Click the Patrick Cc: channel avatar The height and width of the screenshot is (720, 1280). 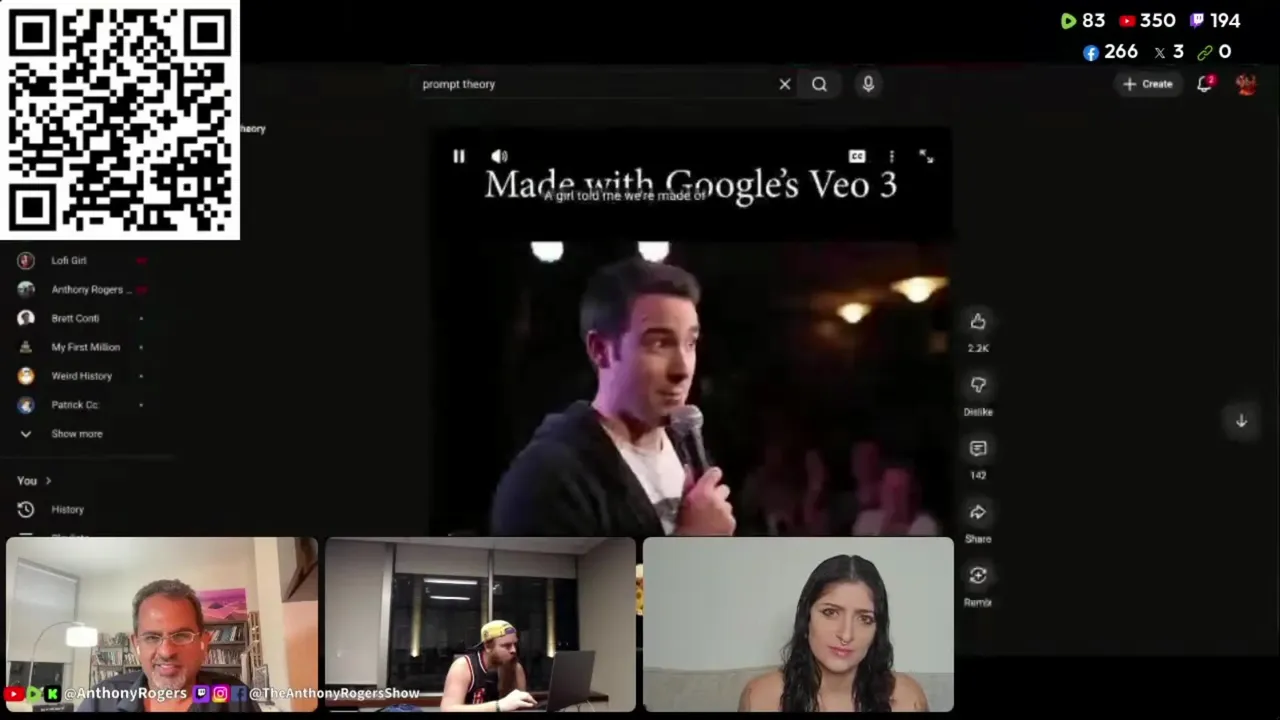(x=26, y=405)
